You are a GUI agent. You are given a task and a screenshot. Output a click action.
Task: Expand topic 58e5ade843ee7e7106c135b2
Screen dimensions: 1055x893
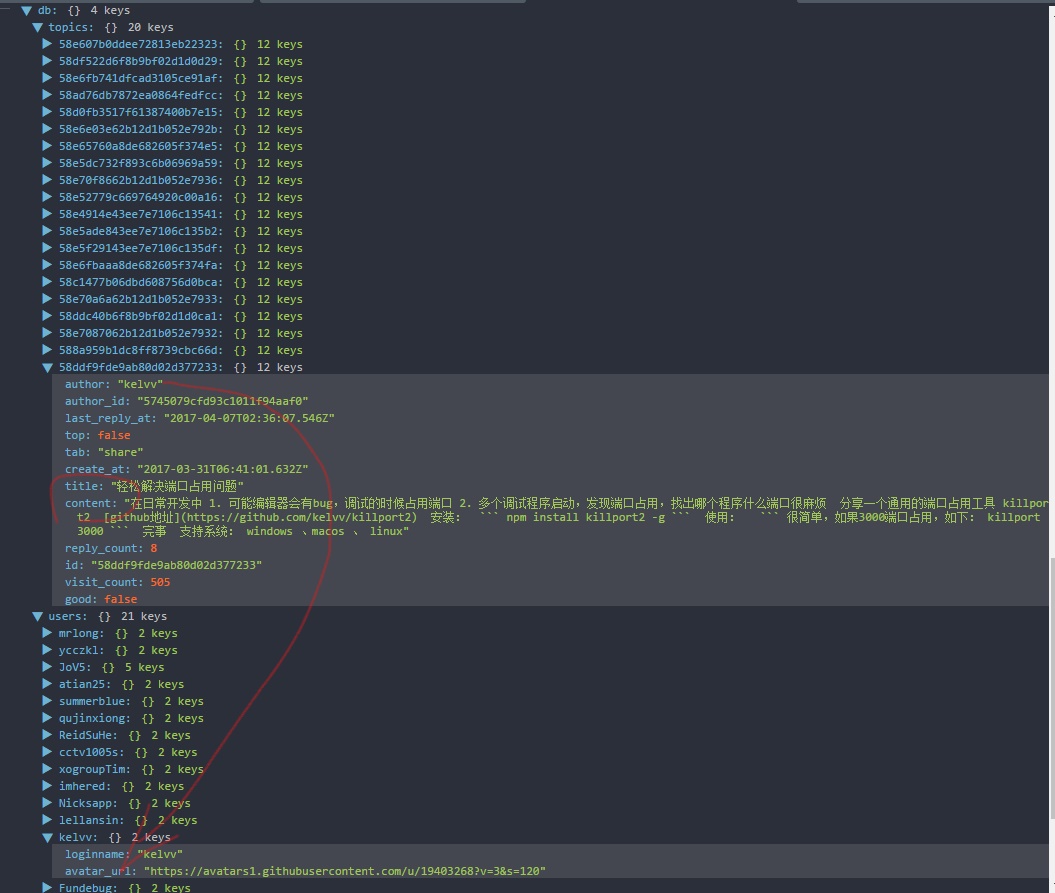point(47,231)
